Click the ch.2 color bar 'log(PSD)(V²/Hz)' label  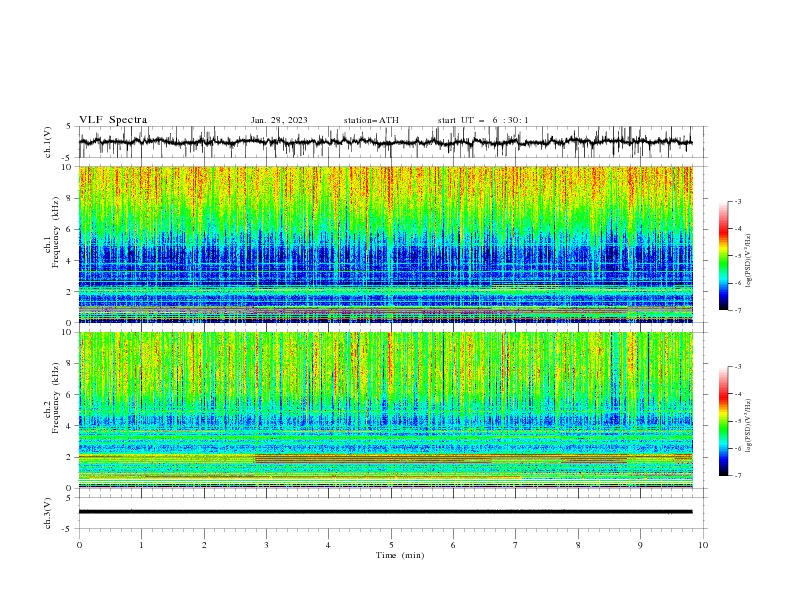point(749,426)
